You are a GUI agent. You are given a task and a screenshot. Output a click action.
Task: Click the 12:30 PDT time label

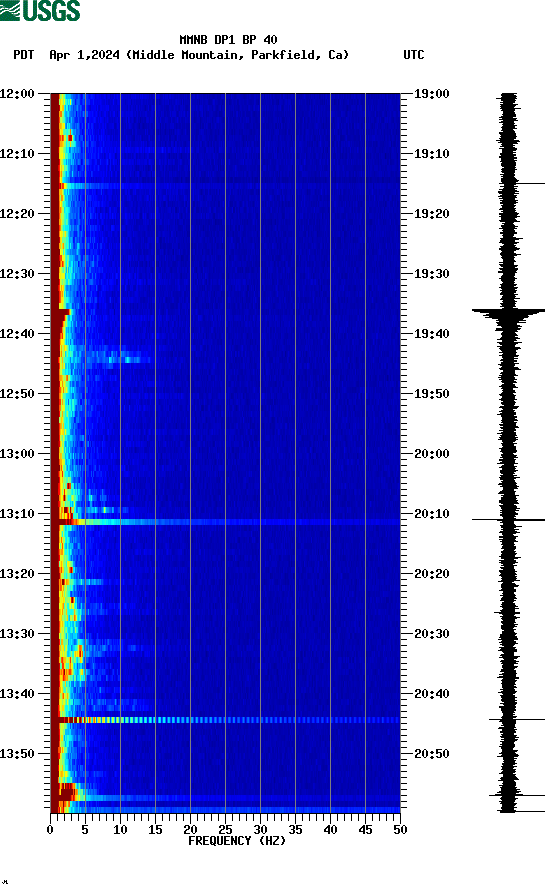coord(17,273)
